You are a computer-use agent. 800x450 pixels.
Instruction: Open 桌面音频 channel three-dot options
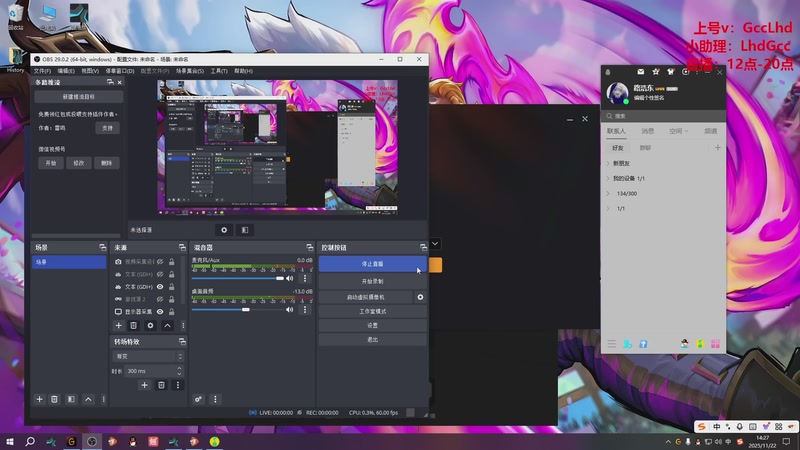pos(305,309)
